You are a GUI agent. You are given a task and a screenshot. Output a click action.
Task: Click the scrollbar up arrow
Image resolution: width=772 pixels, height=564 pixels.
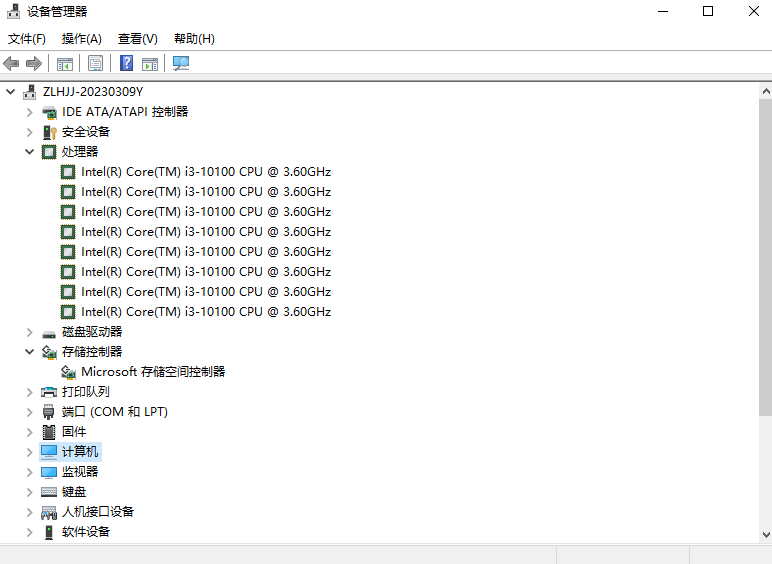(766, 91)
